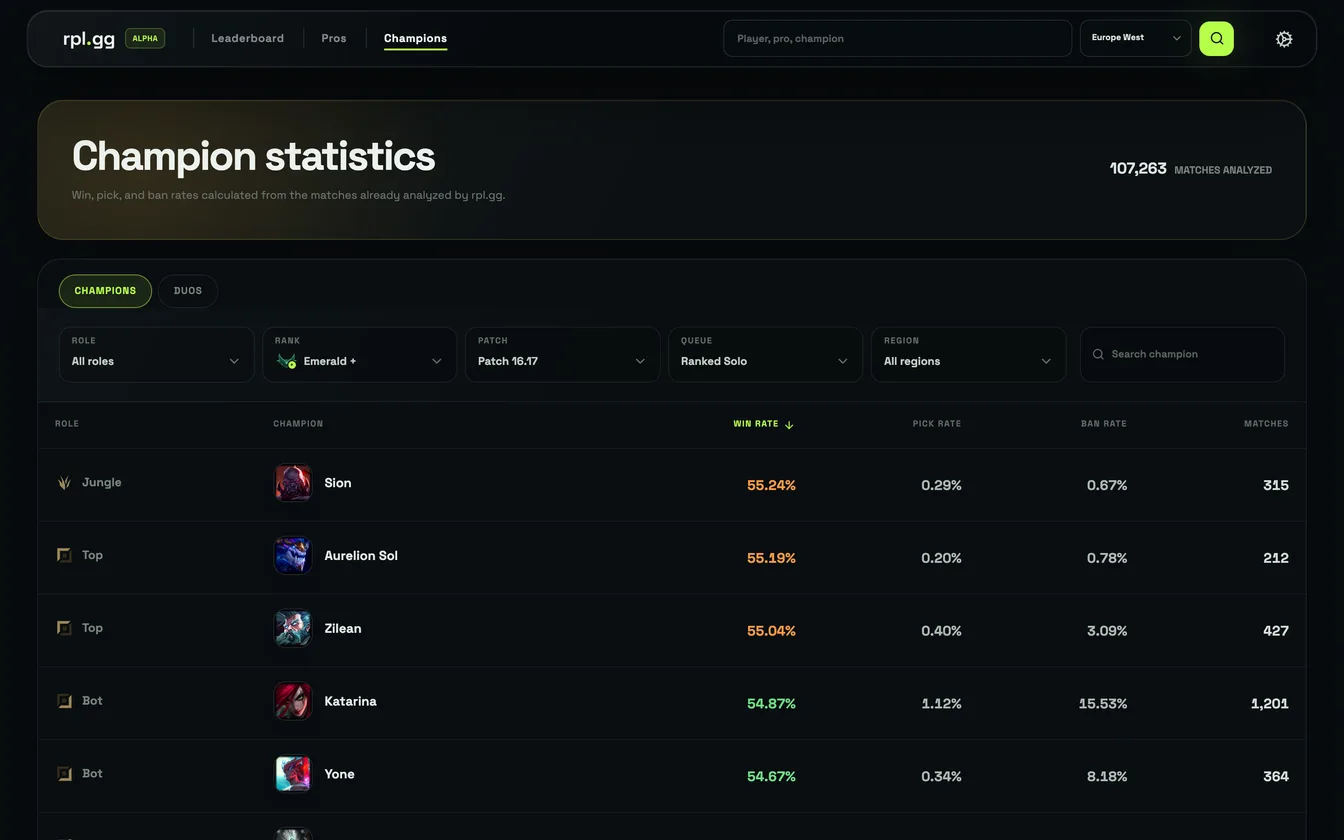Click the rpl.gg logo
The height and width of the screenshot is (840, 1344).
point(89,39)
